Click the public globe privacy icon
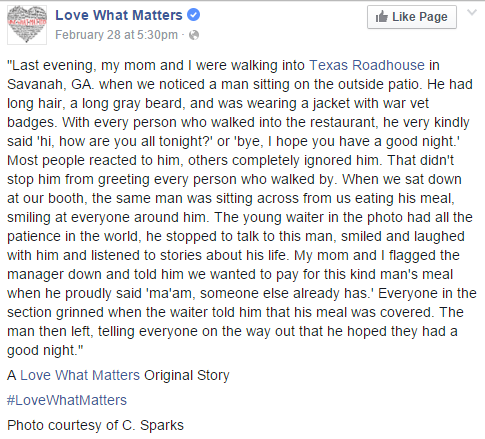This screenshot has width=485, height=439. 194,35
